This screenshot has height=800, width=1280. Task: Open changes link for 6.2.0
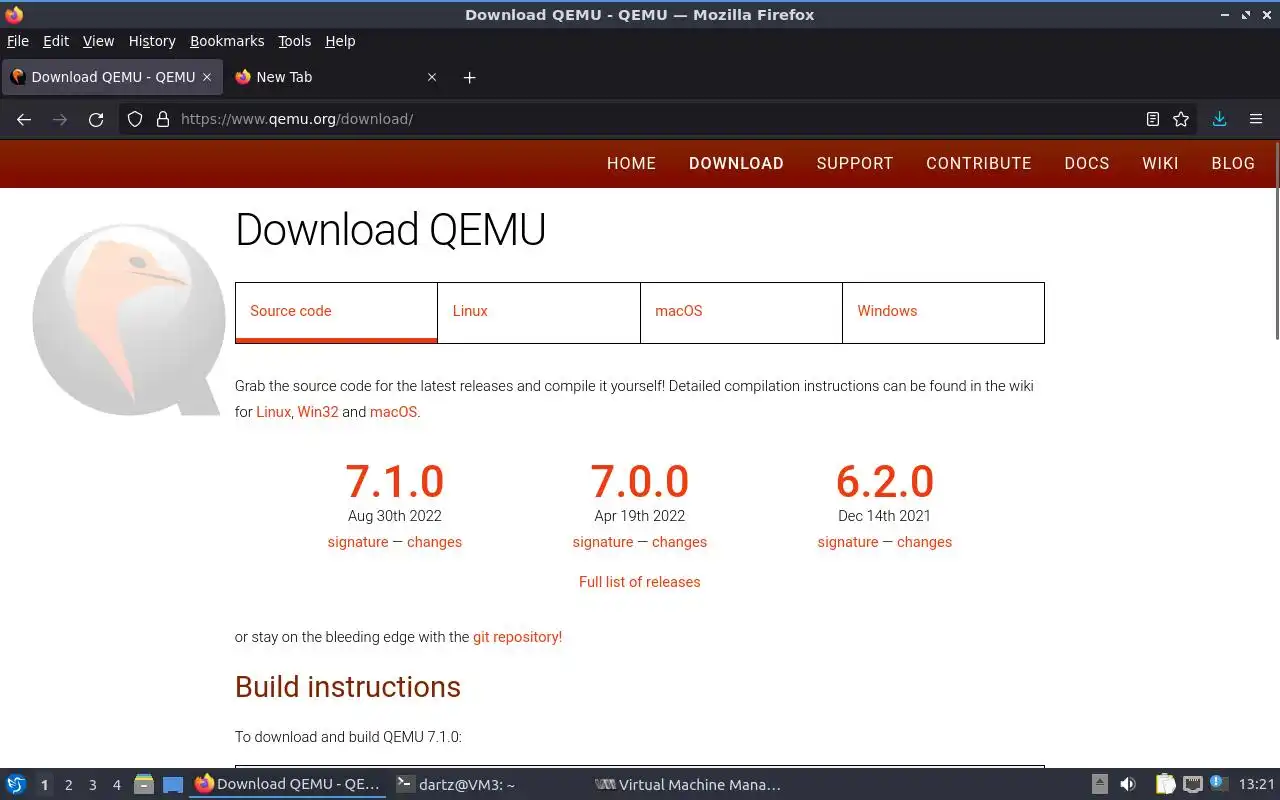point(924,542)
